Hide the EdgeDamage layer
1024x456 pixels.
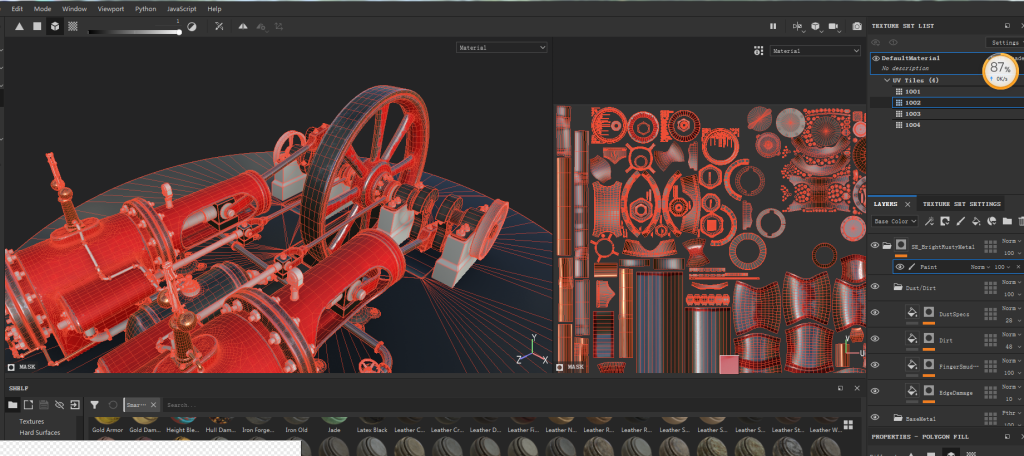point(875,391)
